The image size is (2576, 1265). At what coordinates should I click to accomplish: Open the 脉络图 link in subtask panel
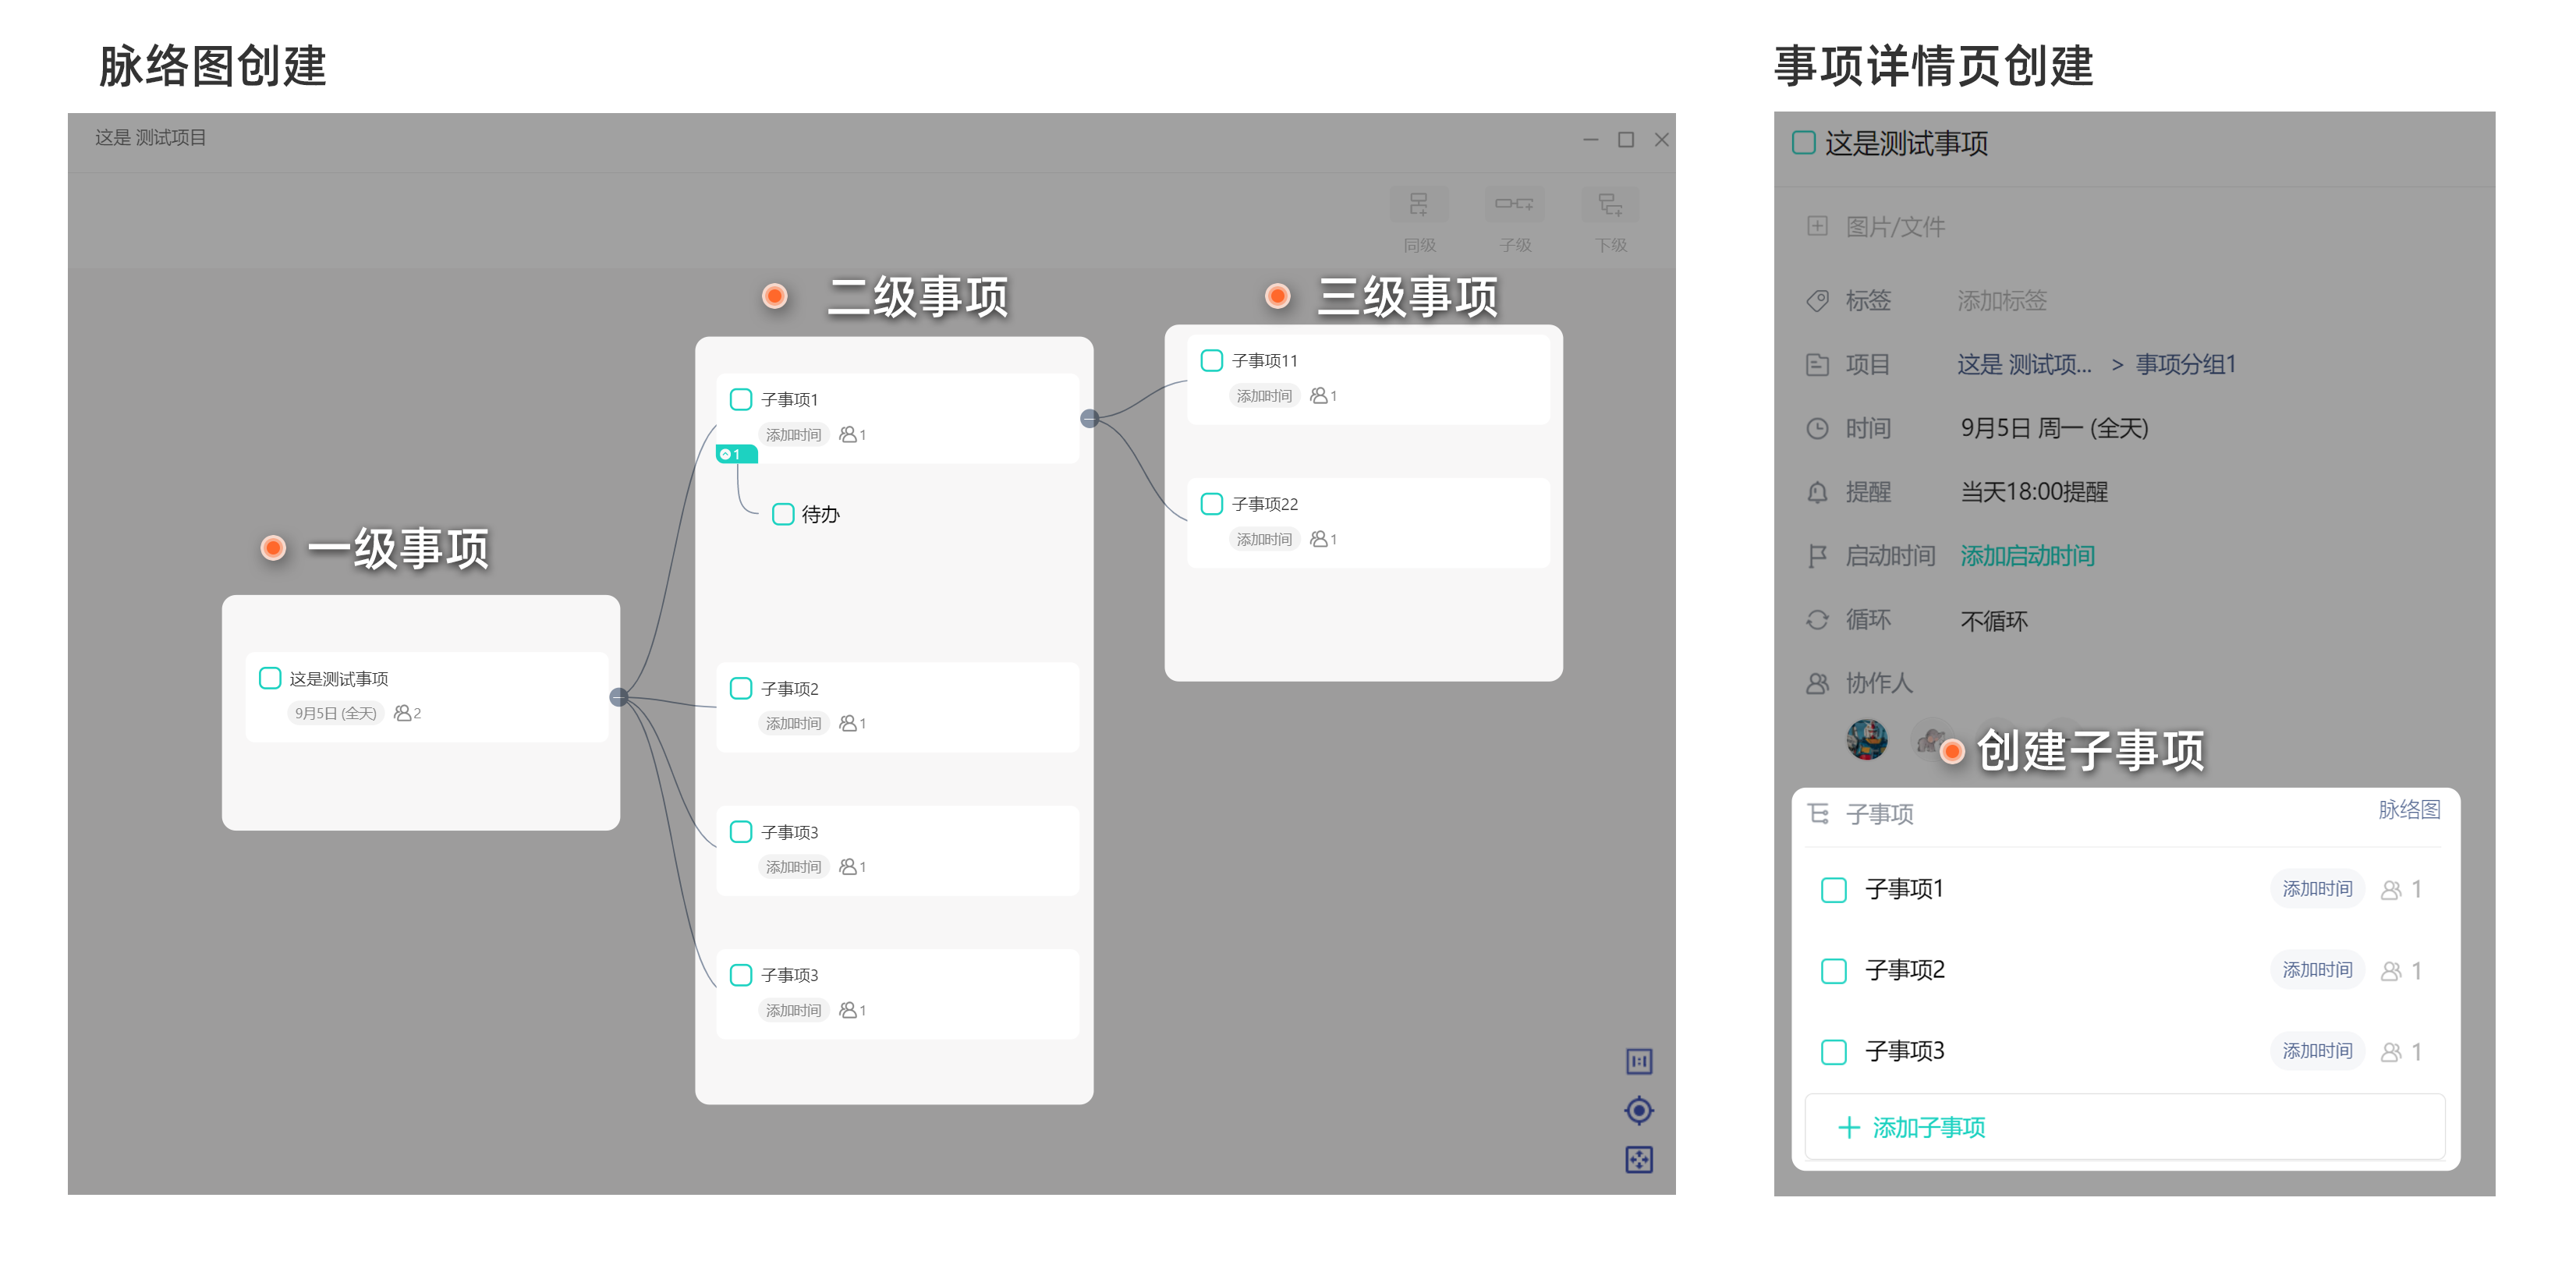(x=2408, y=810)
